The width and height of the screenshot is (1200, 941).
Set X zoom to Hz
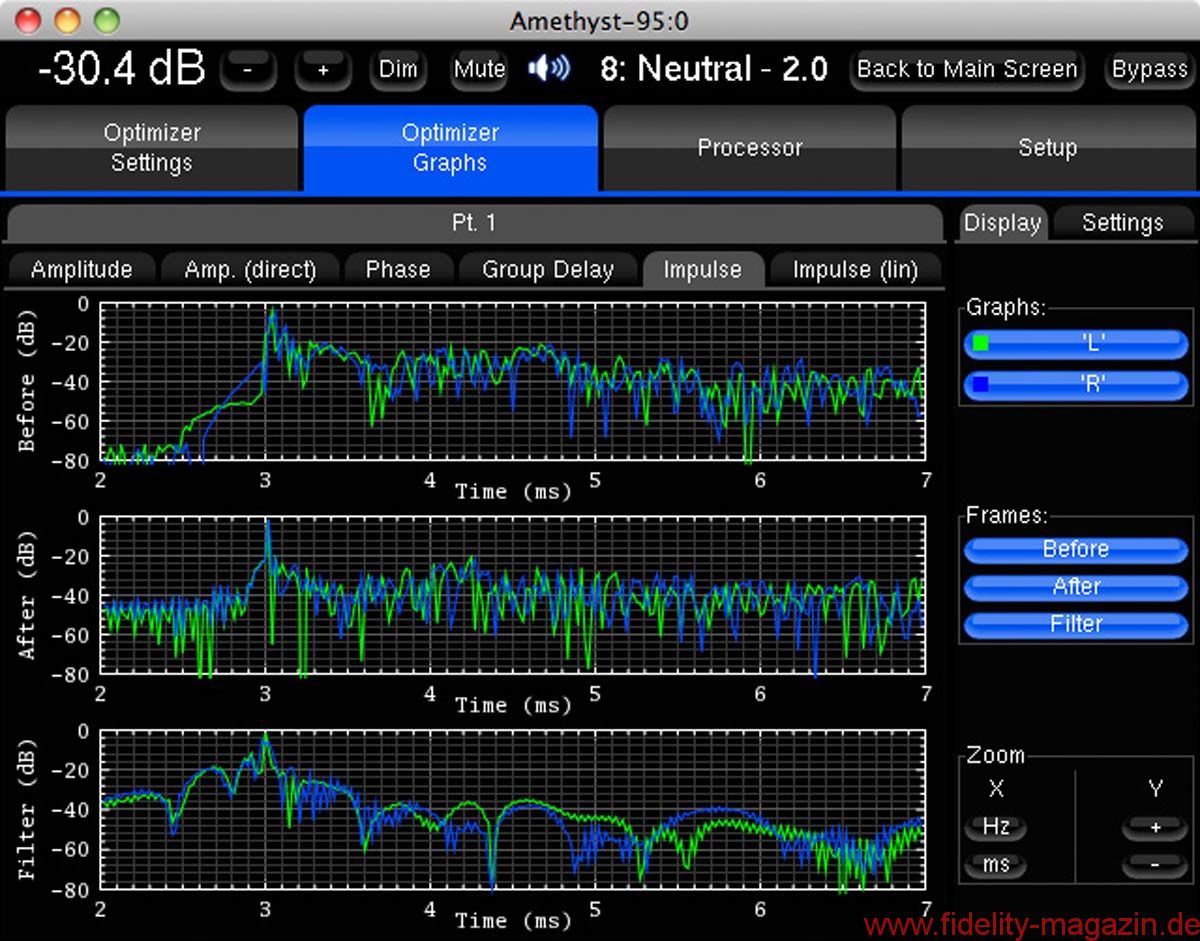click(x=996, y=828)
